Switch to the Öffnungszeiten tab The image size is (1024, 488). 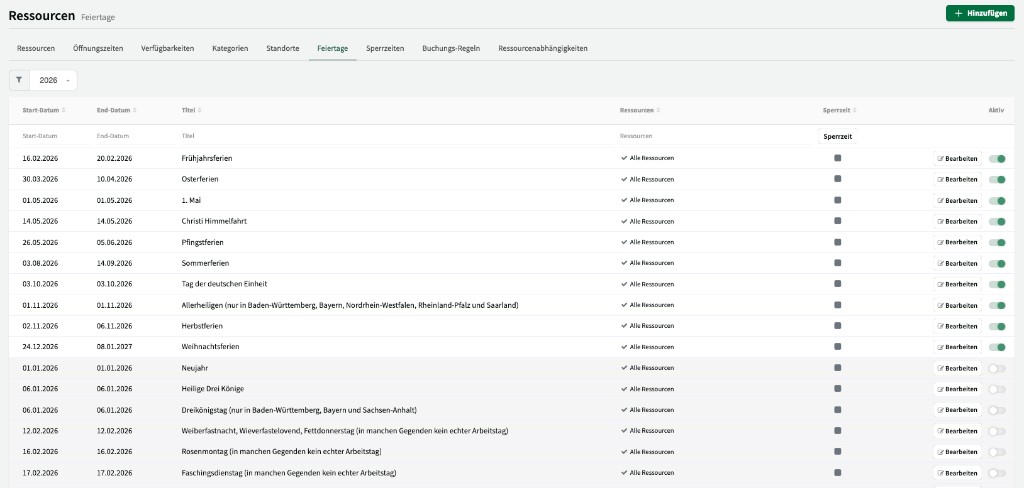[x=98, y=48]
